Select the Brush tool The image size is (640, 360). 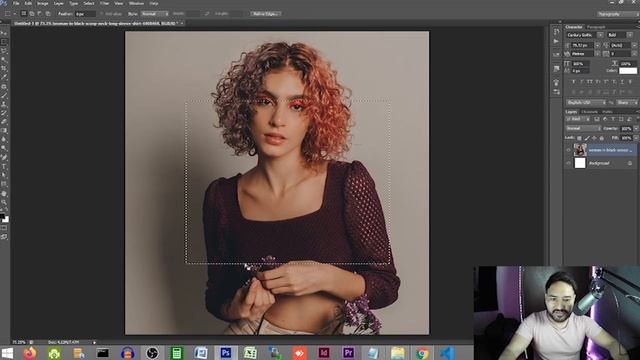(4, 95)
